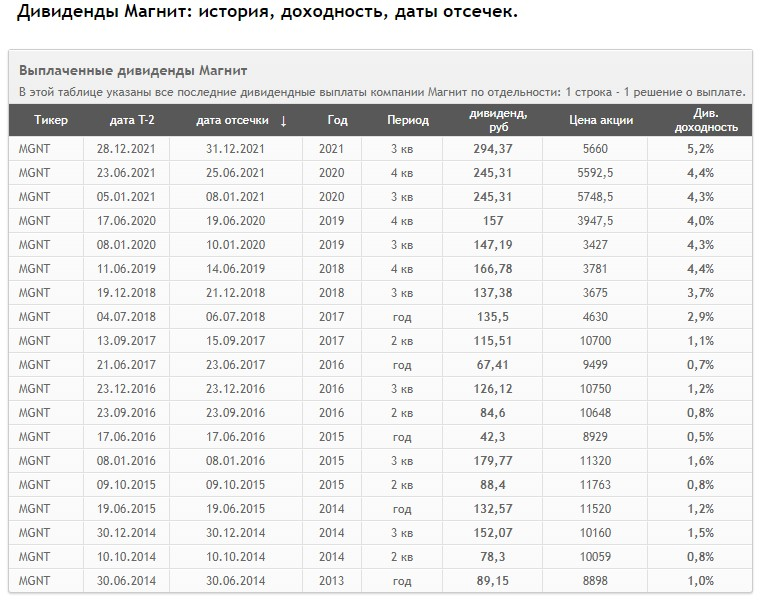Click the share price 5592,5
The width and height of the screenshot is (767, 600).
point(595,173)
